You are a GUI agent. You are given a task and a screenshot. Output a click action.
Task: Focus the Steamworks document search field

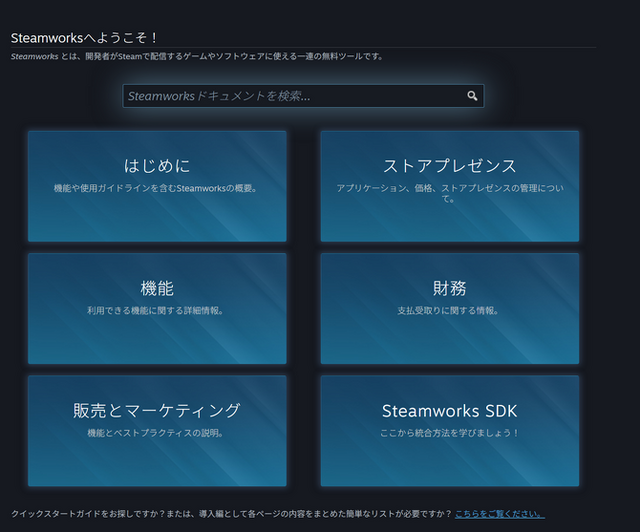(303, 96)
